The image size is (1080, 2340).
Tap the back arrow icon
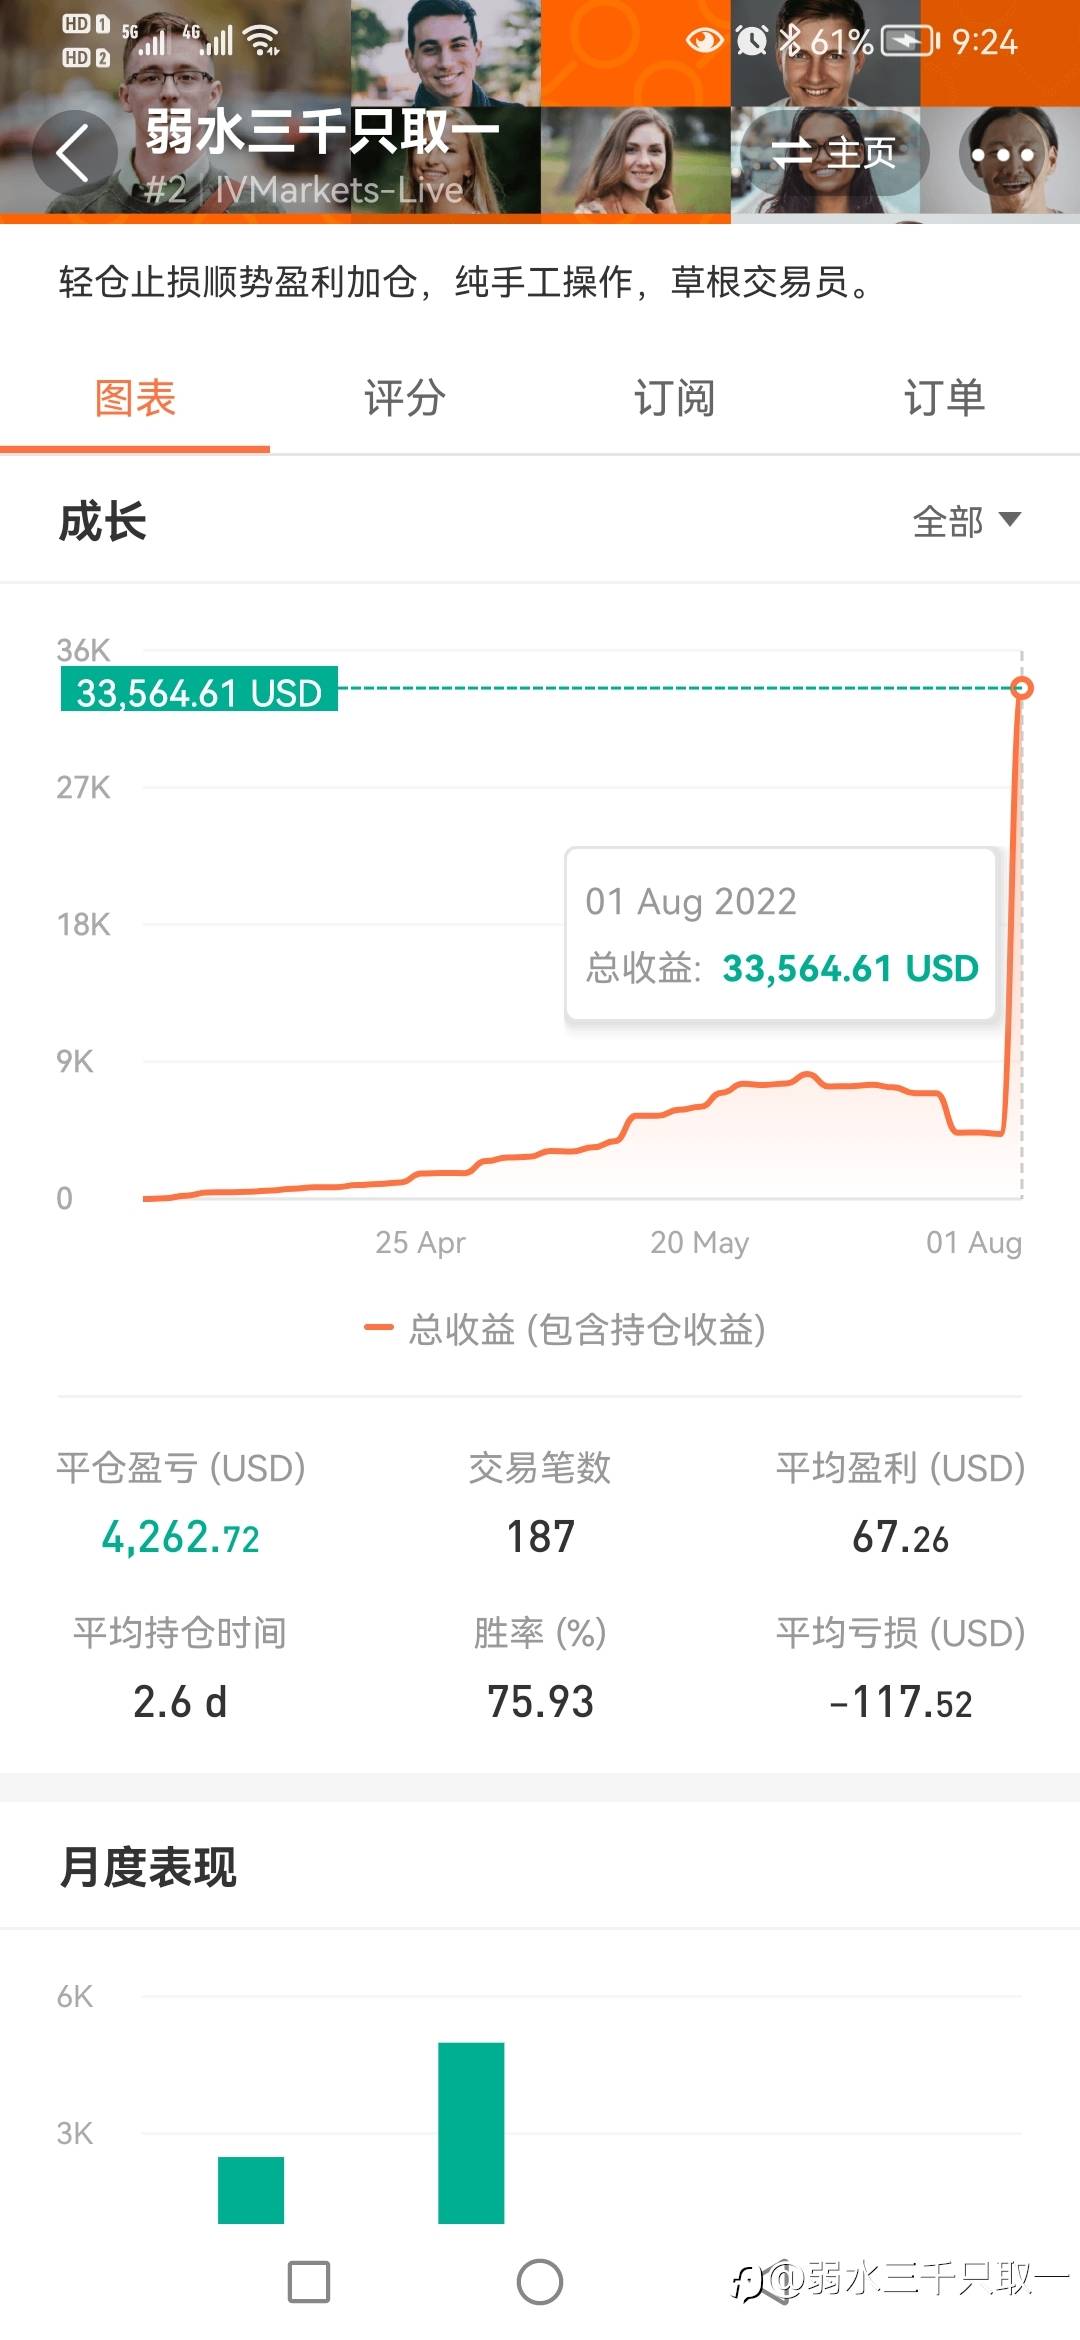[x=73, y=154]
